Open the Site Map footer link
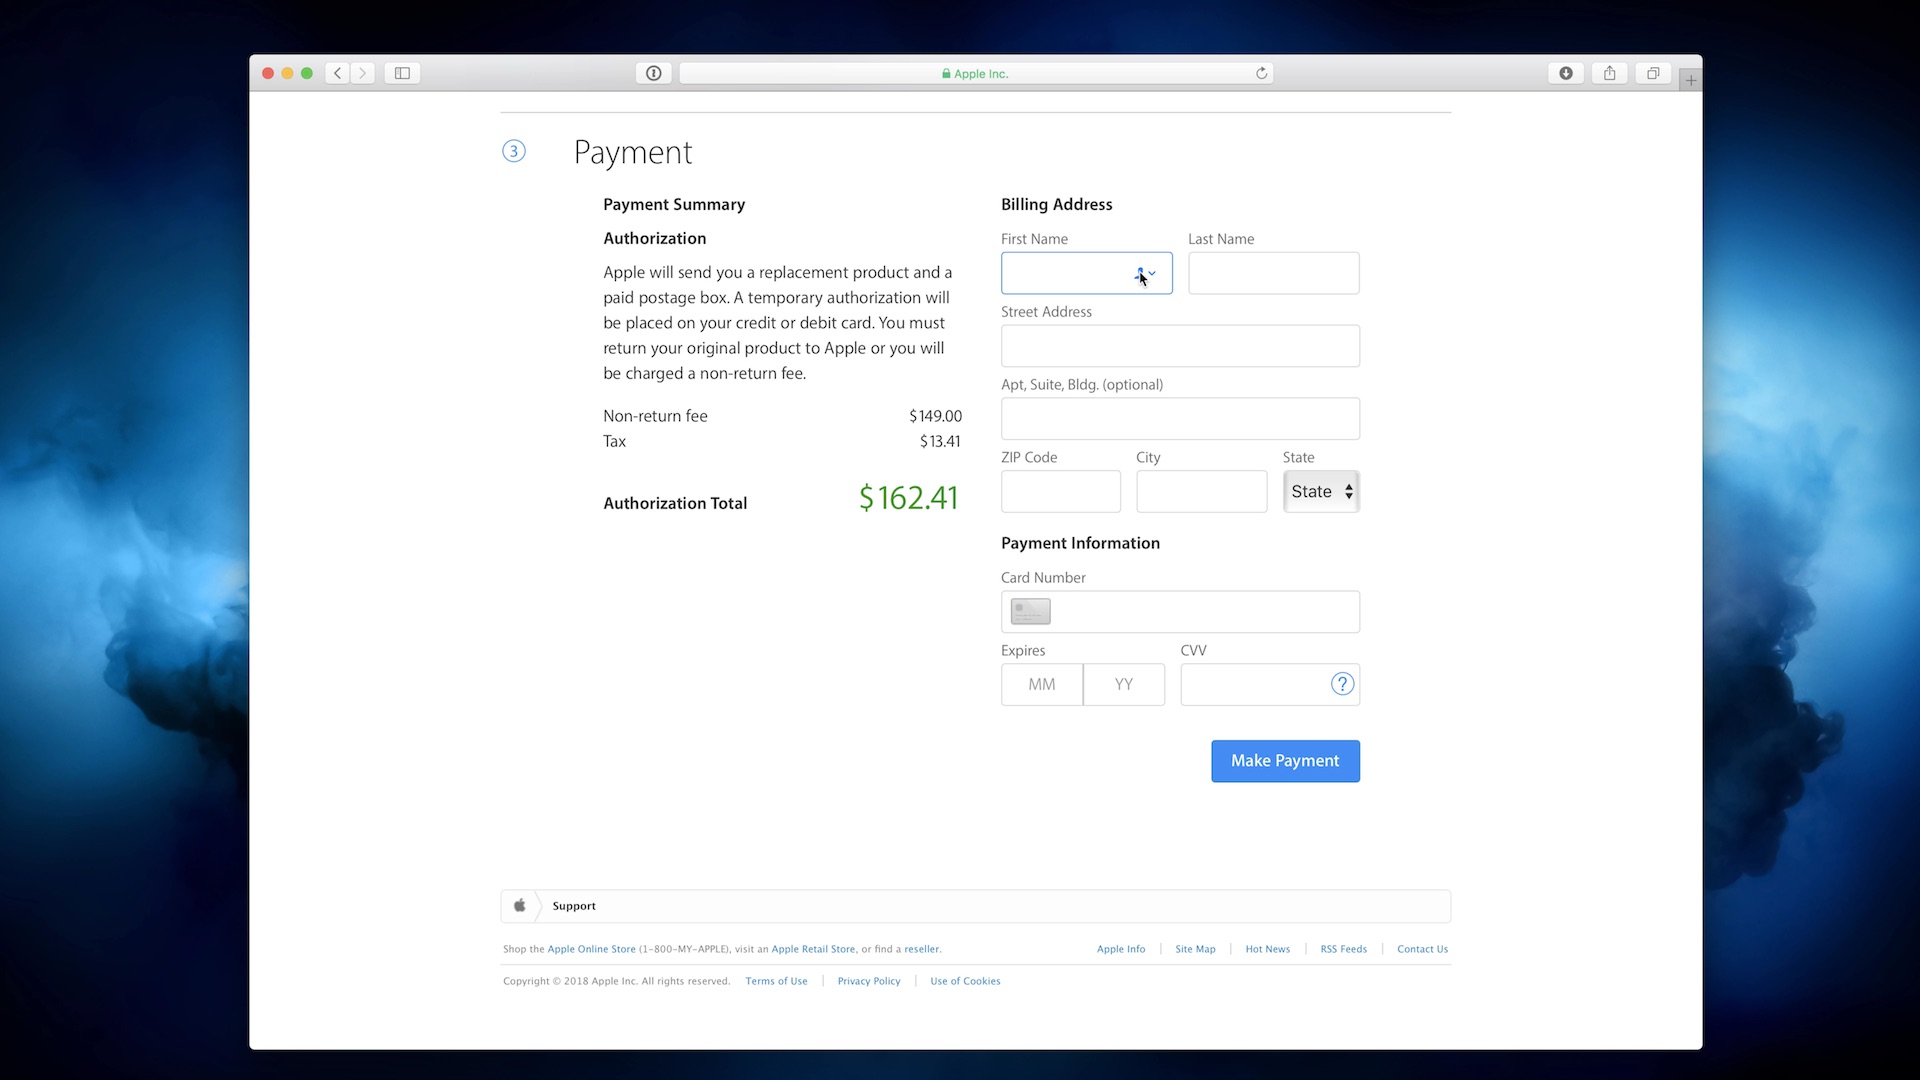The width and height of the screenshot is (1920, 1080). pyautogui.click(x=1195, y=949)
